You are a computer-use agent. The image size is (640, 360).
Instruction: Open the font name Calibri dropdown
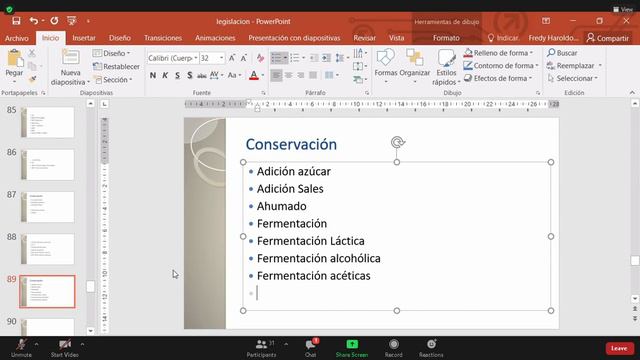[x=196, y=58]
